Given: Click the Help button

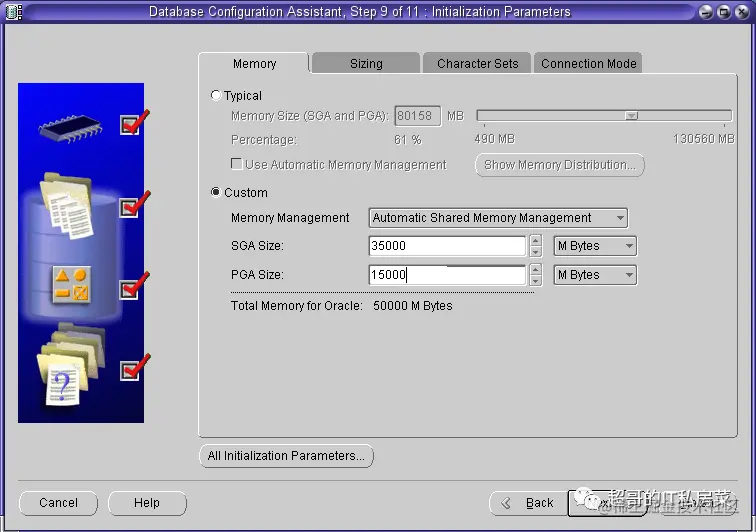Looking at the screenshot, I should (x=147, y=503).
